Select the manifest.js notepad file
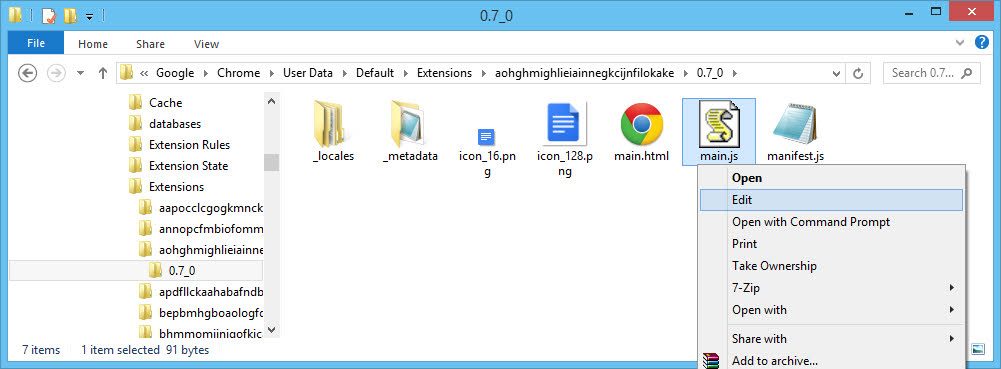Viewport: 1001px width, 369px height. pyautogui.click(x=795, y=124)
